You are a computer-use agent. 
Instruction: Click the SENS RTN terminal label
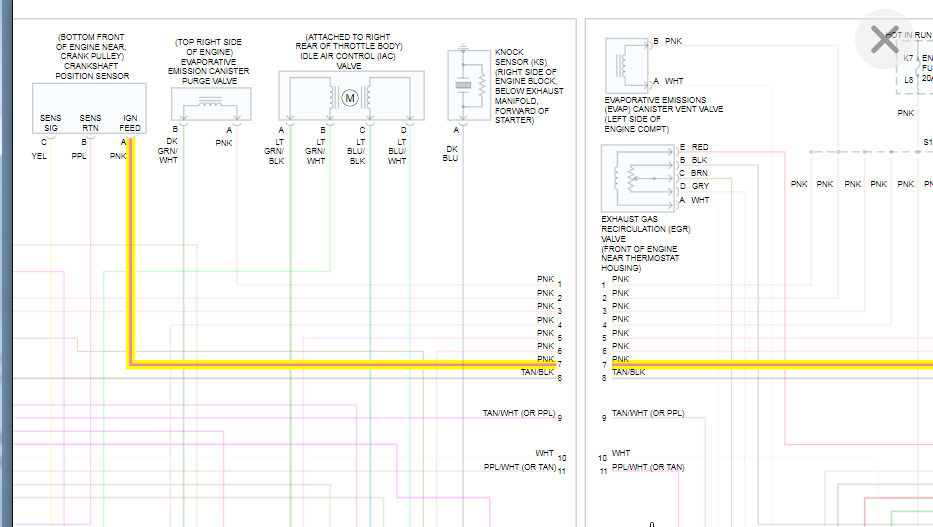pos(90,123)
